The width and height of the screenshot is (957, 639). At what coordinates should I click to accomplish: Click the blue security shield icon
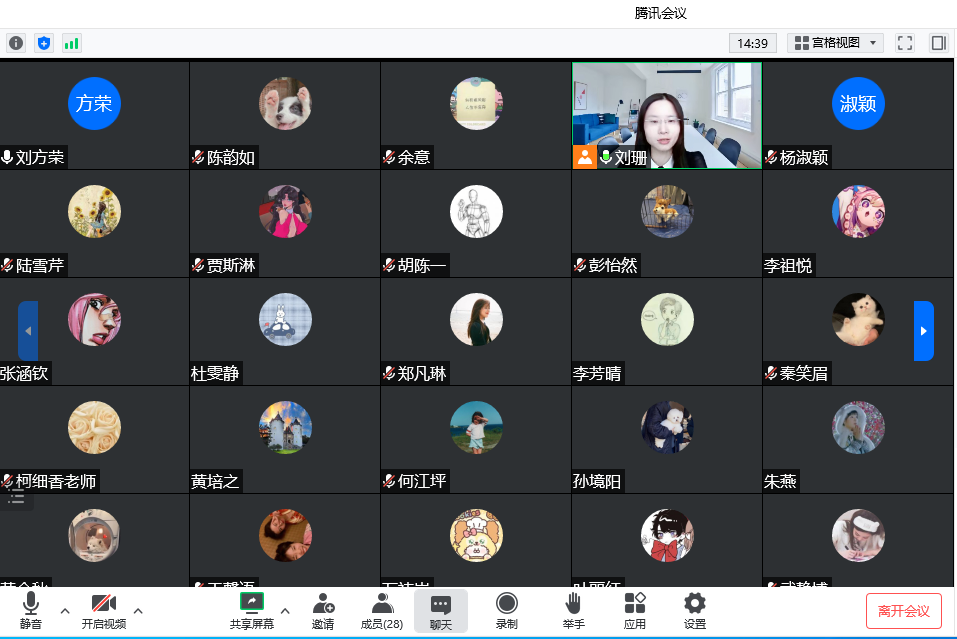tap(43, 43)
